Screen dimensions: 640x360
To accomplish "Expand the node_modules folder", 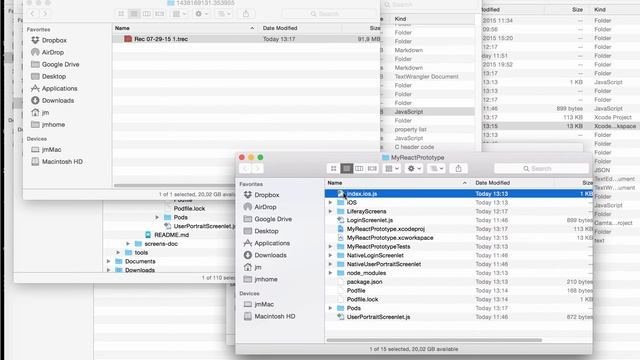I will pos(330,273).
